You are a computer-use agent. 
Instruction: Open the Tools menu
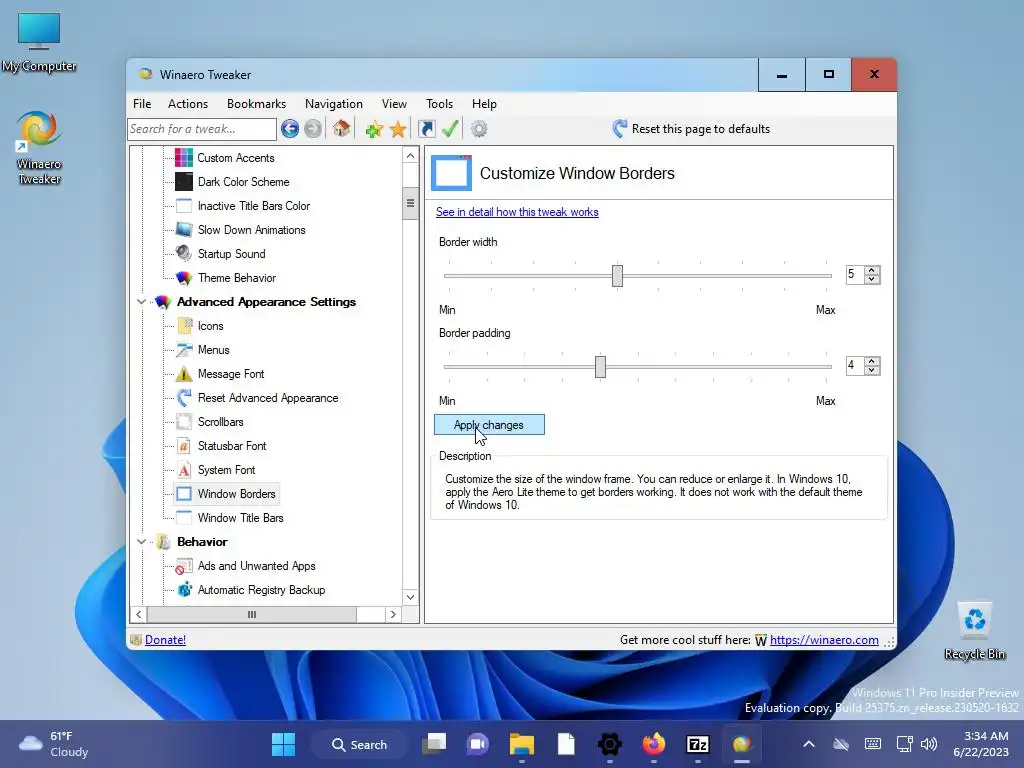(x=439, y=104)
